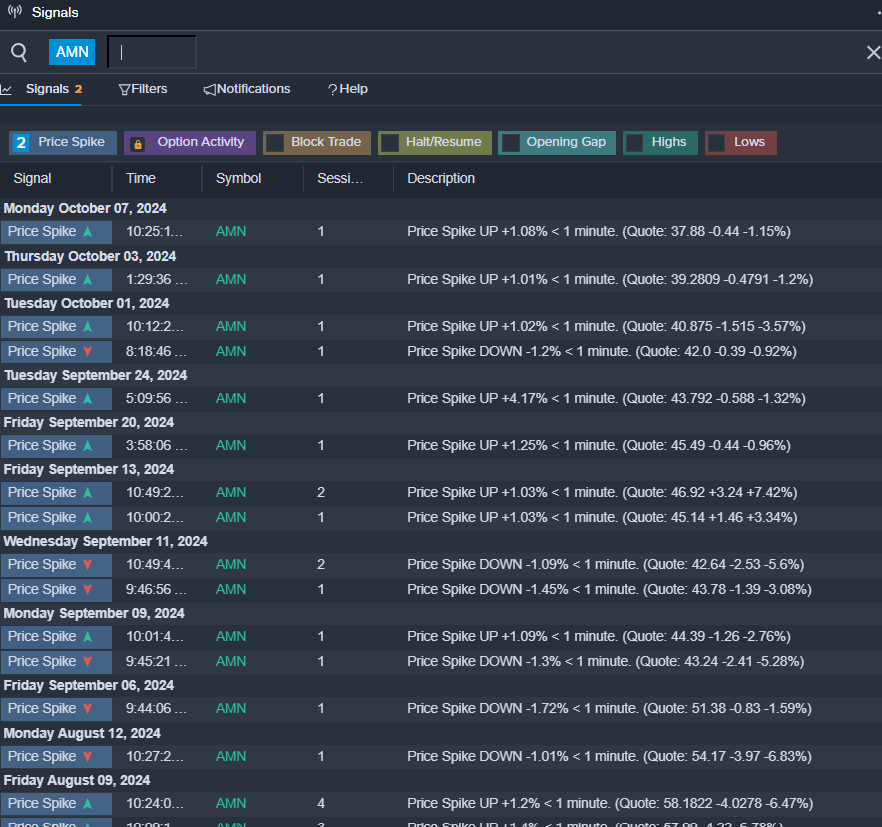Viewport: 882px width, 827px height.
Task: Sort by the Description column header
Action: tap(441, 178)
